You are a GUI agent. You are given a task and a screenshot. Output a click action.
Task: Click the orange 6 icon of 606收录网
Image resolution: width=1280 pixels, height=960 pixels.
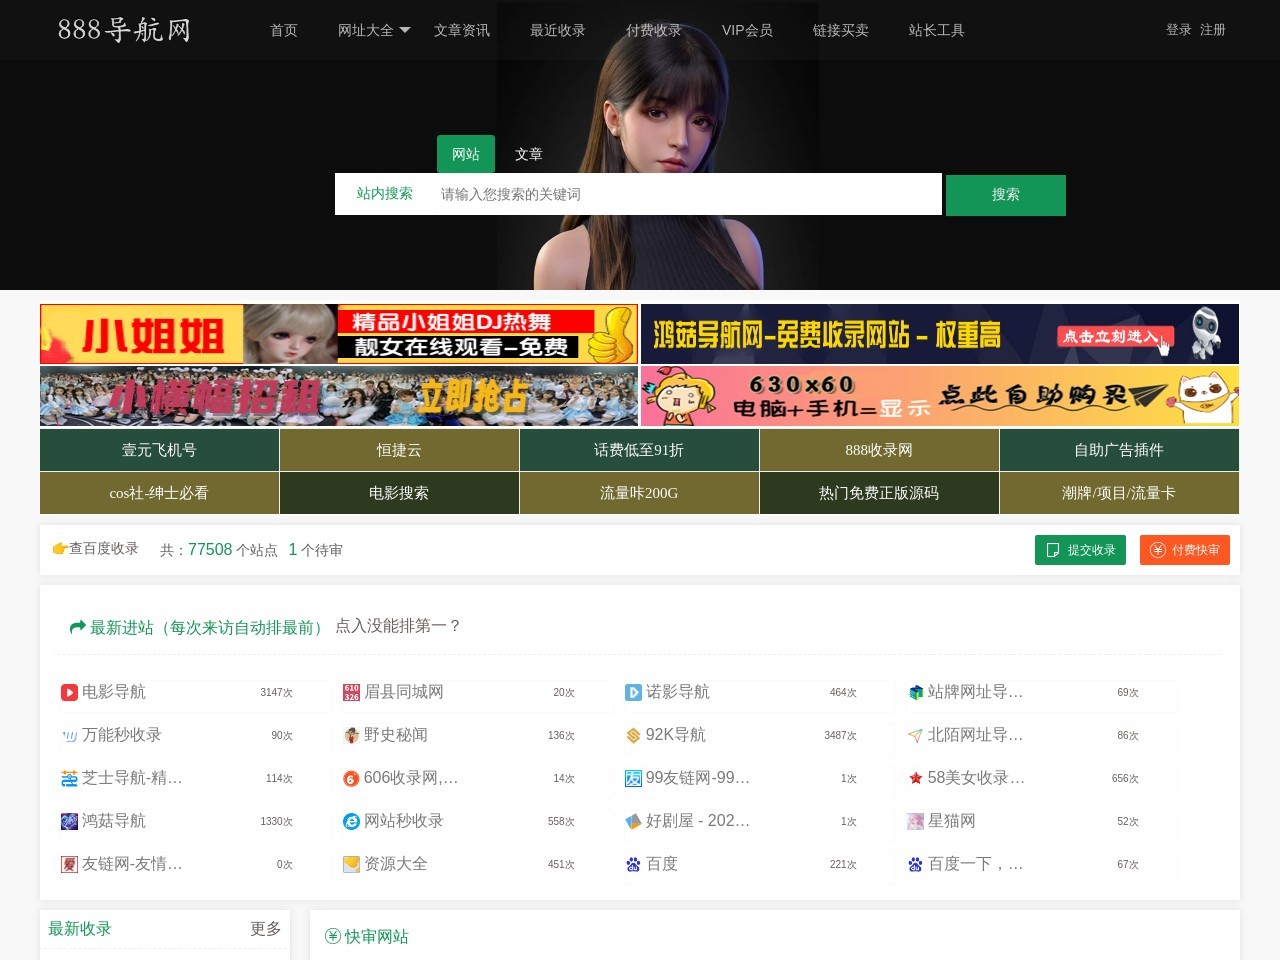[351, 778]
